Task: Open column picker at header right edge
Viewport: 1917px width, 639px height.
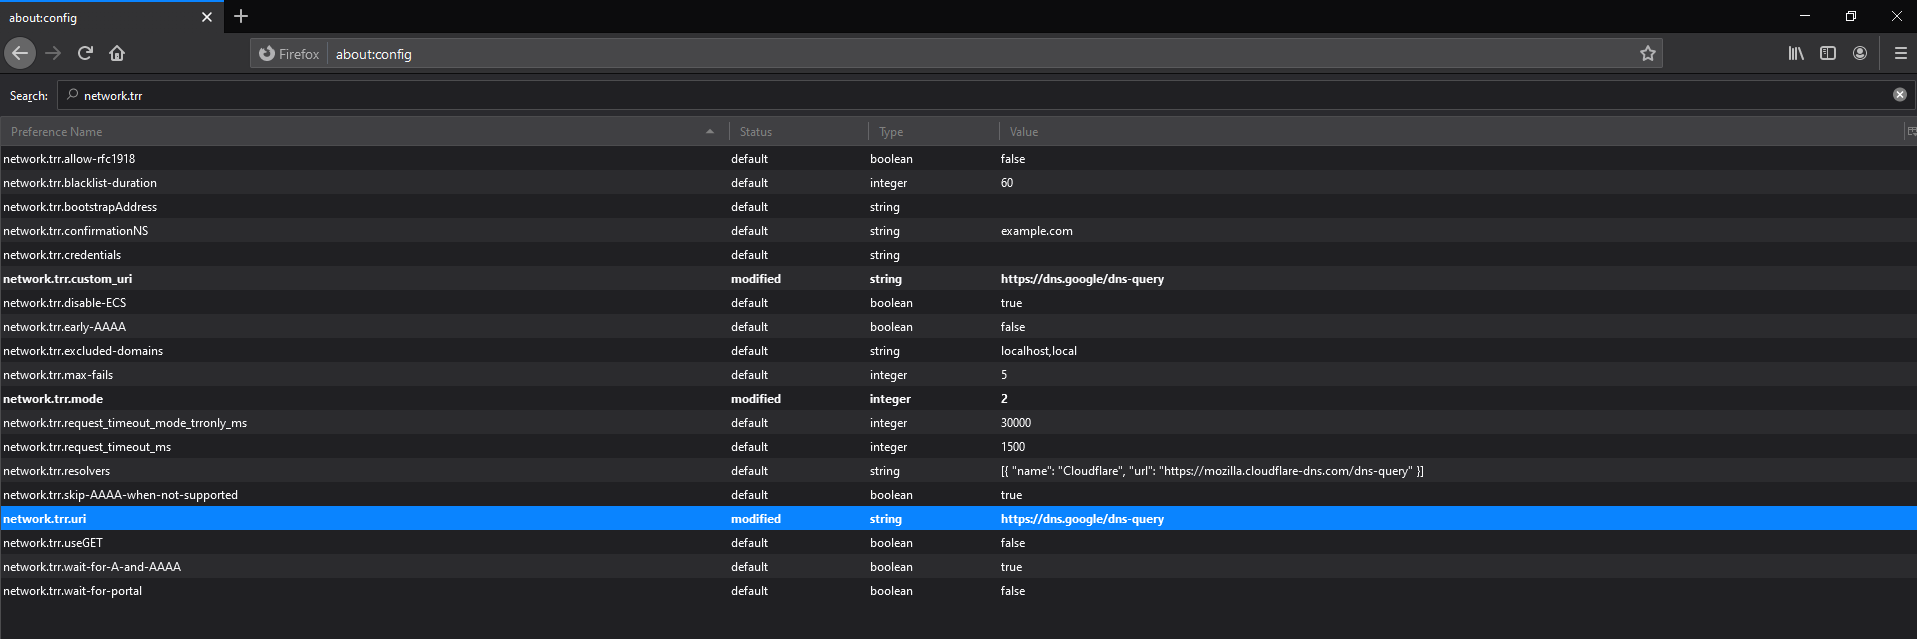Action: [1911, 131]
